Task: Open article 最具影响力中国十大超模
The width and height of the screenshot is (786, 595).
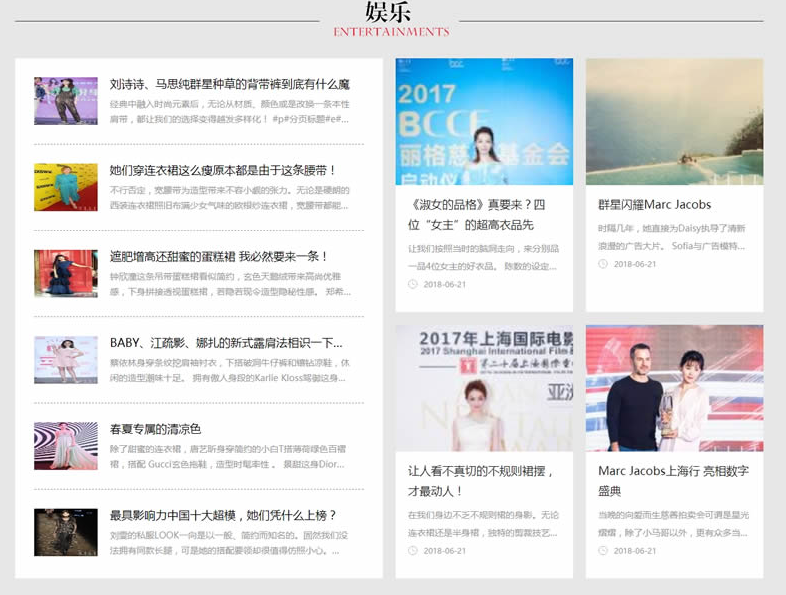Action: (x=223, y=515)
